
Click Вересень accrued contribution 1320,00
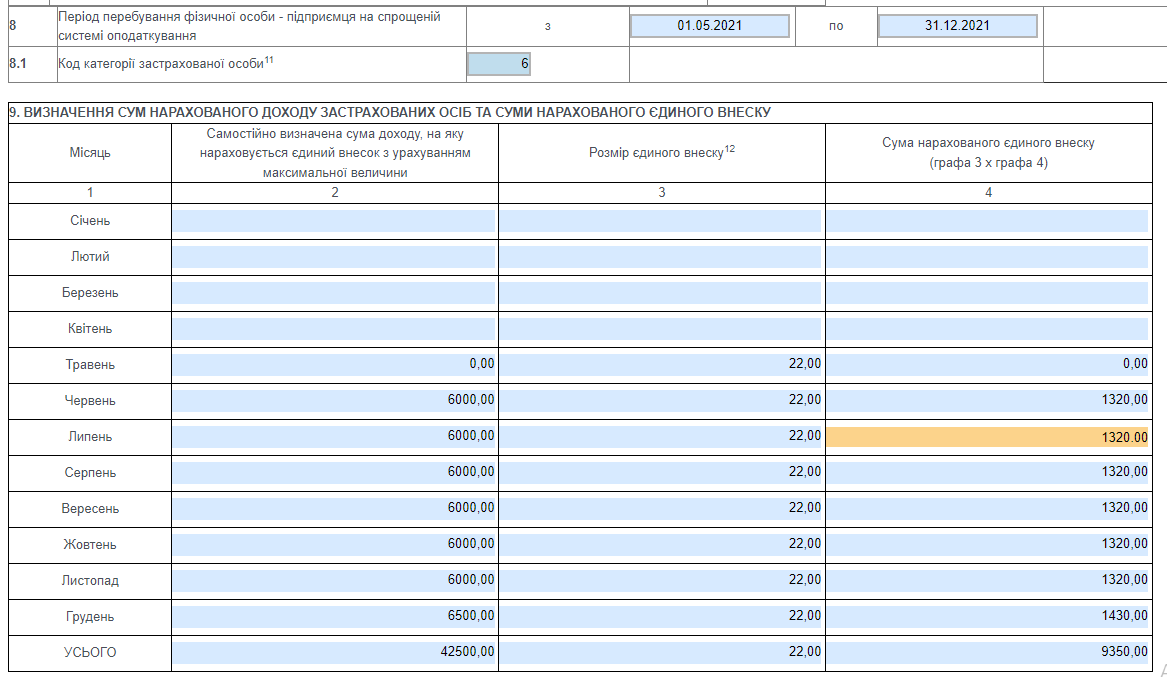[x=988, y=509]
